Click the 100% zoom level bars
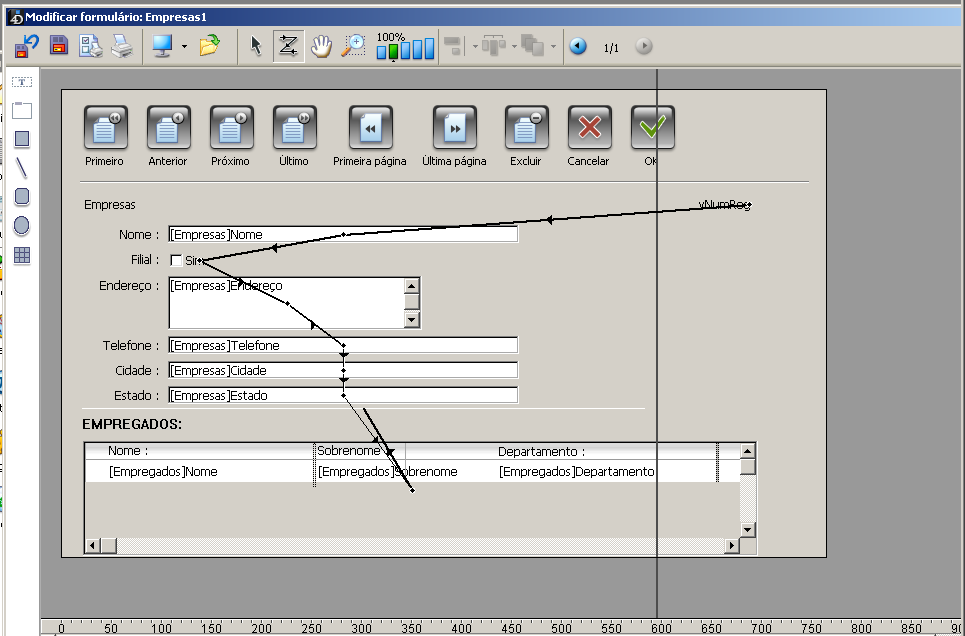The width and height of the screenshot is (965, 636). point(405,48)
